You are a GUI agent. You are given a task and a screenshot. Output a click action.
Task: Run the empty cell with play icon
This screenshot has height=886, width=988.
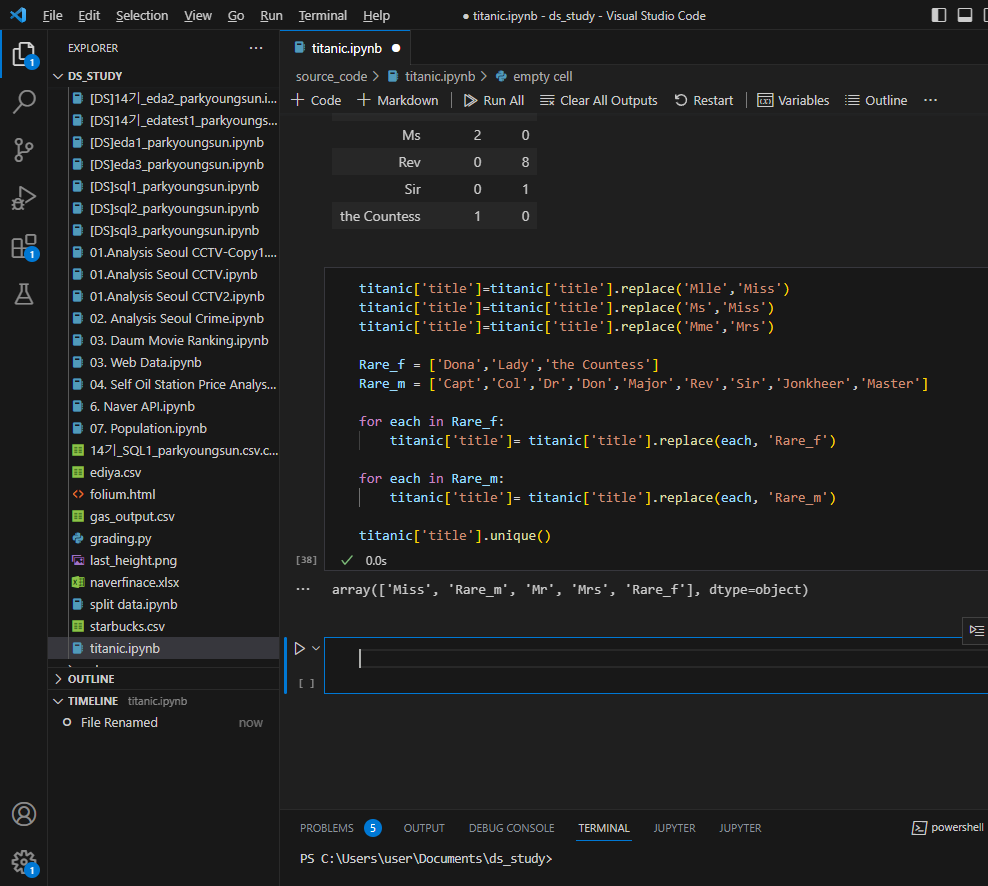pyautogui.click(x=300, y=648)
